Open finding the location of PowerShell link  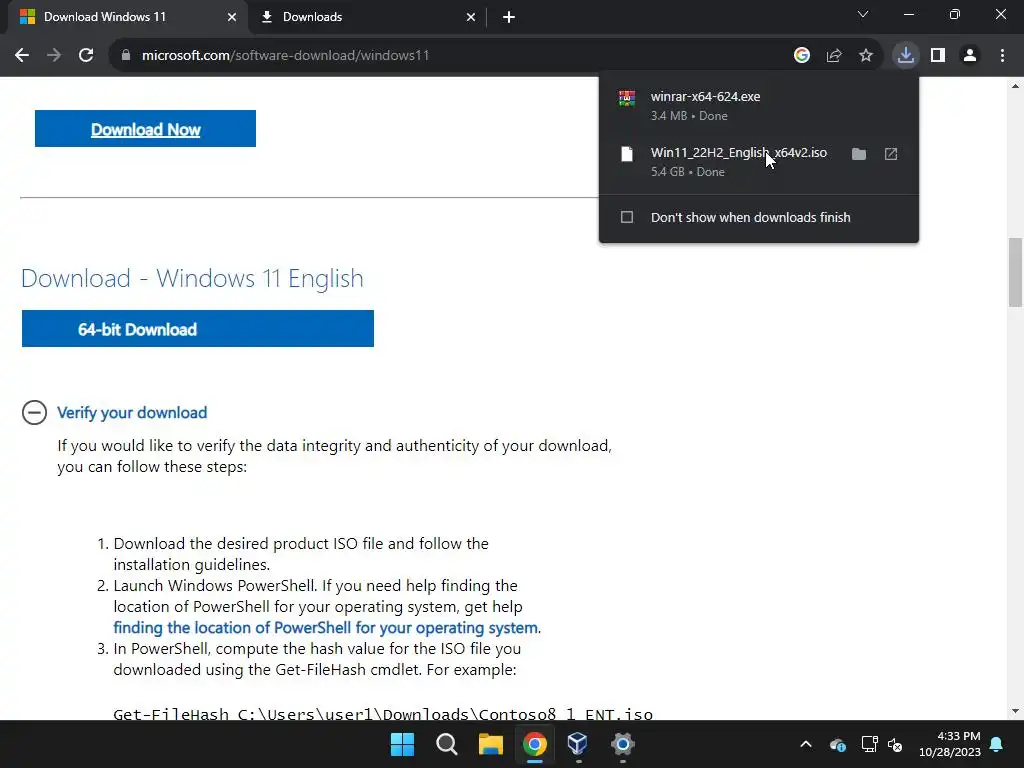(x=325, y=628)
